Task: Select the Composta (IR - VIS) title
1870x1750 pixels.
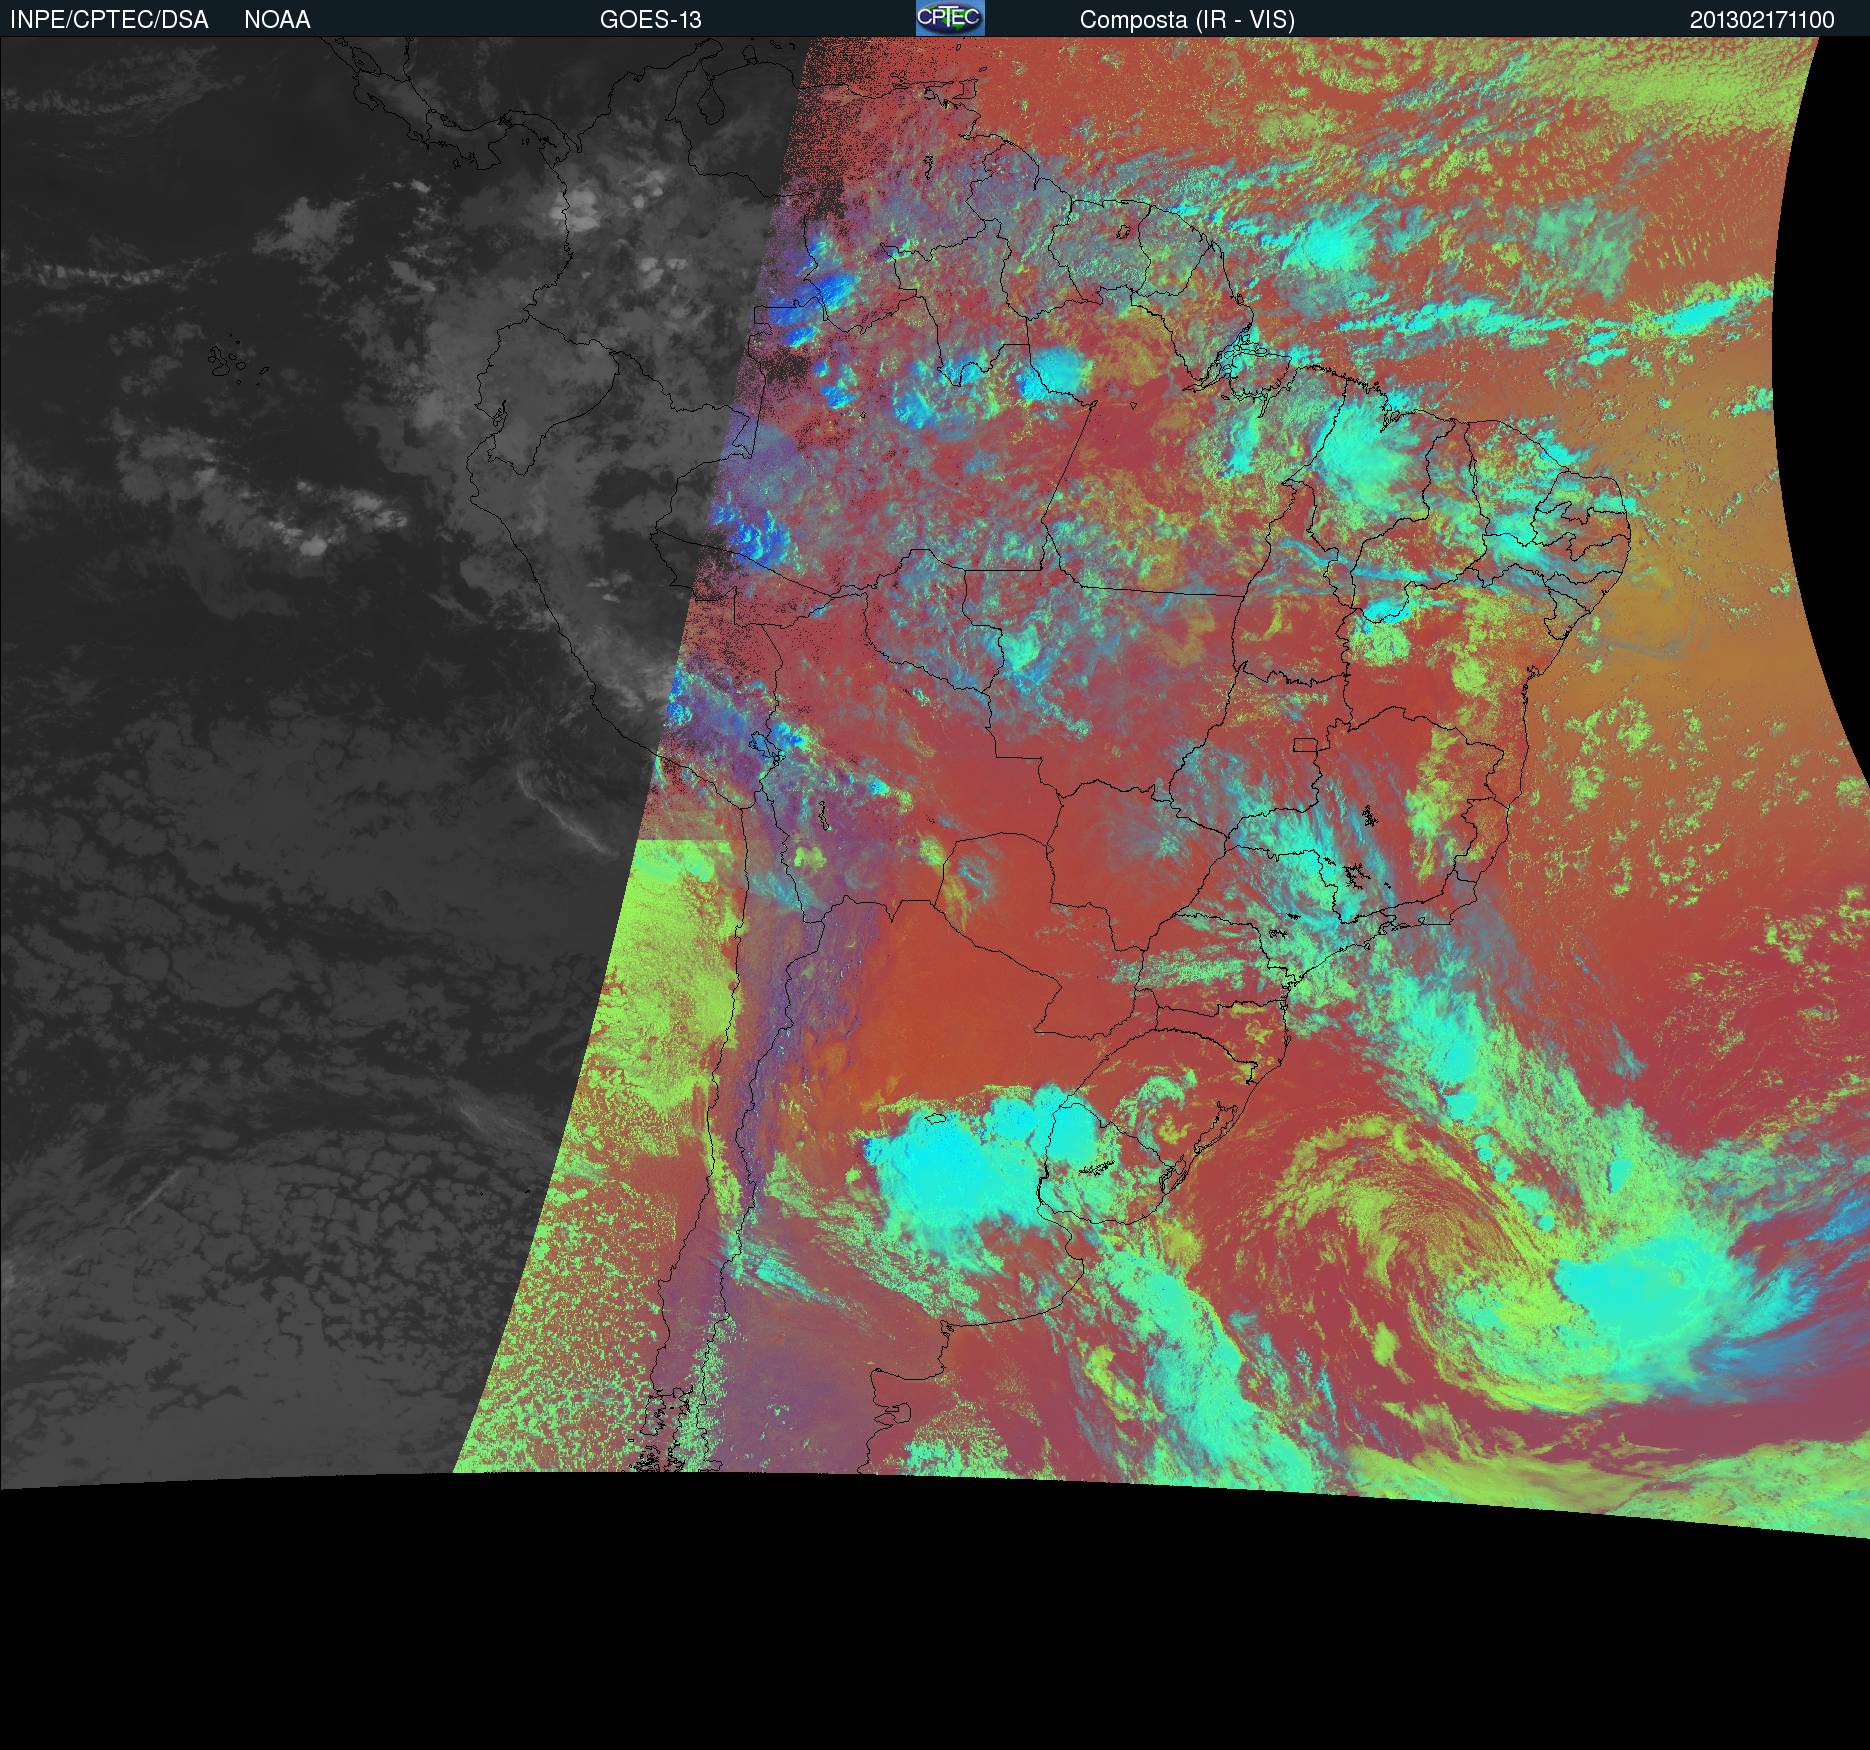Action: click(x=1187, y=20)
